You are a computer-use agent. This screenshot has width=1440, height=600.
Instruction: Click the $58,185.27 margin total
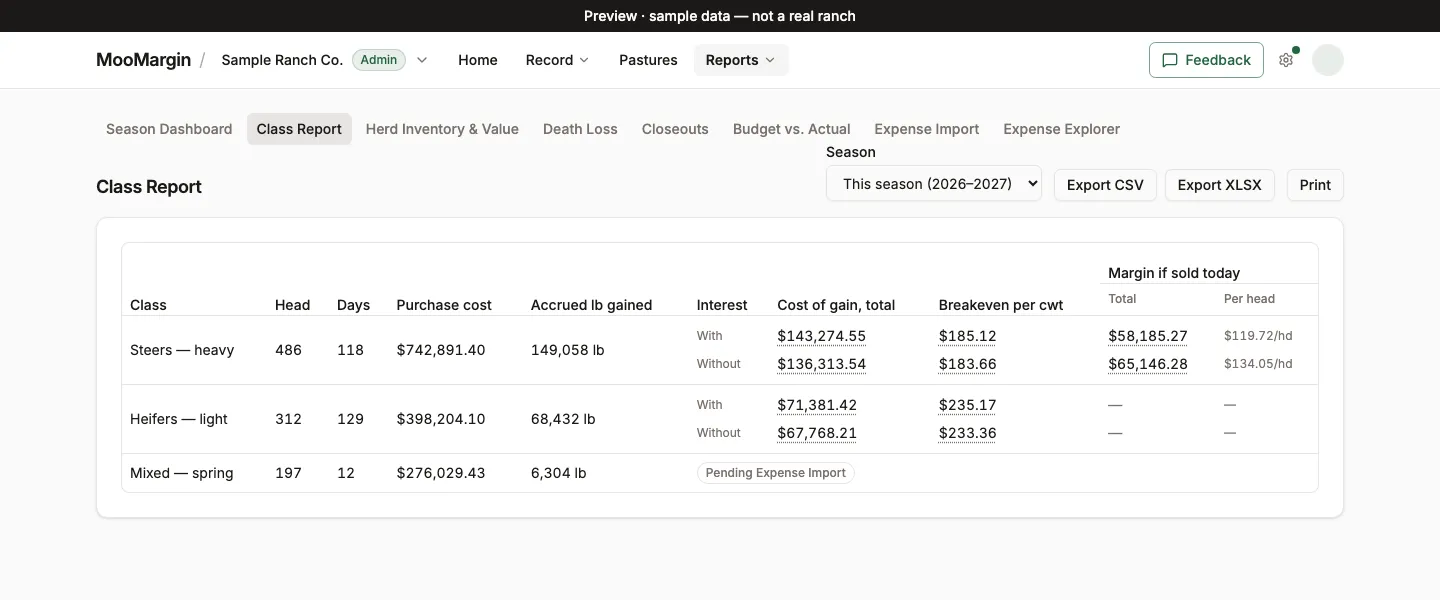click(x=1148, y=336)
